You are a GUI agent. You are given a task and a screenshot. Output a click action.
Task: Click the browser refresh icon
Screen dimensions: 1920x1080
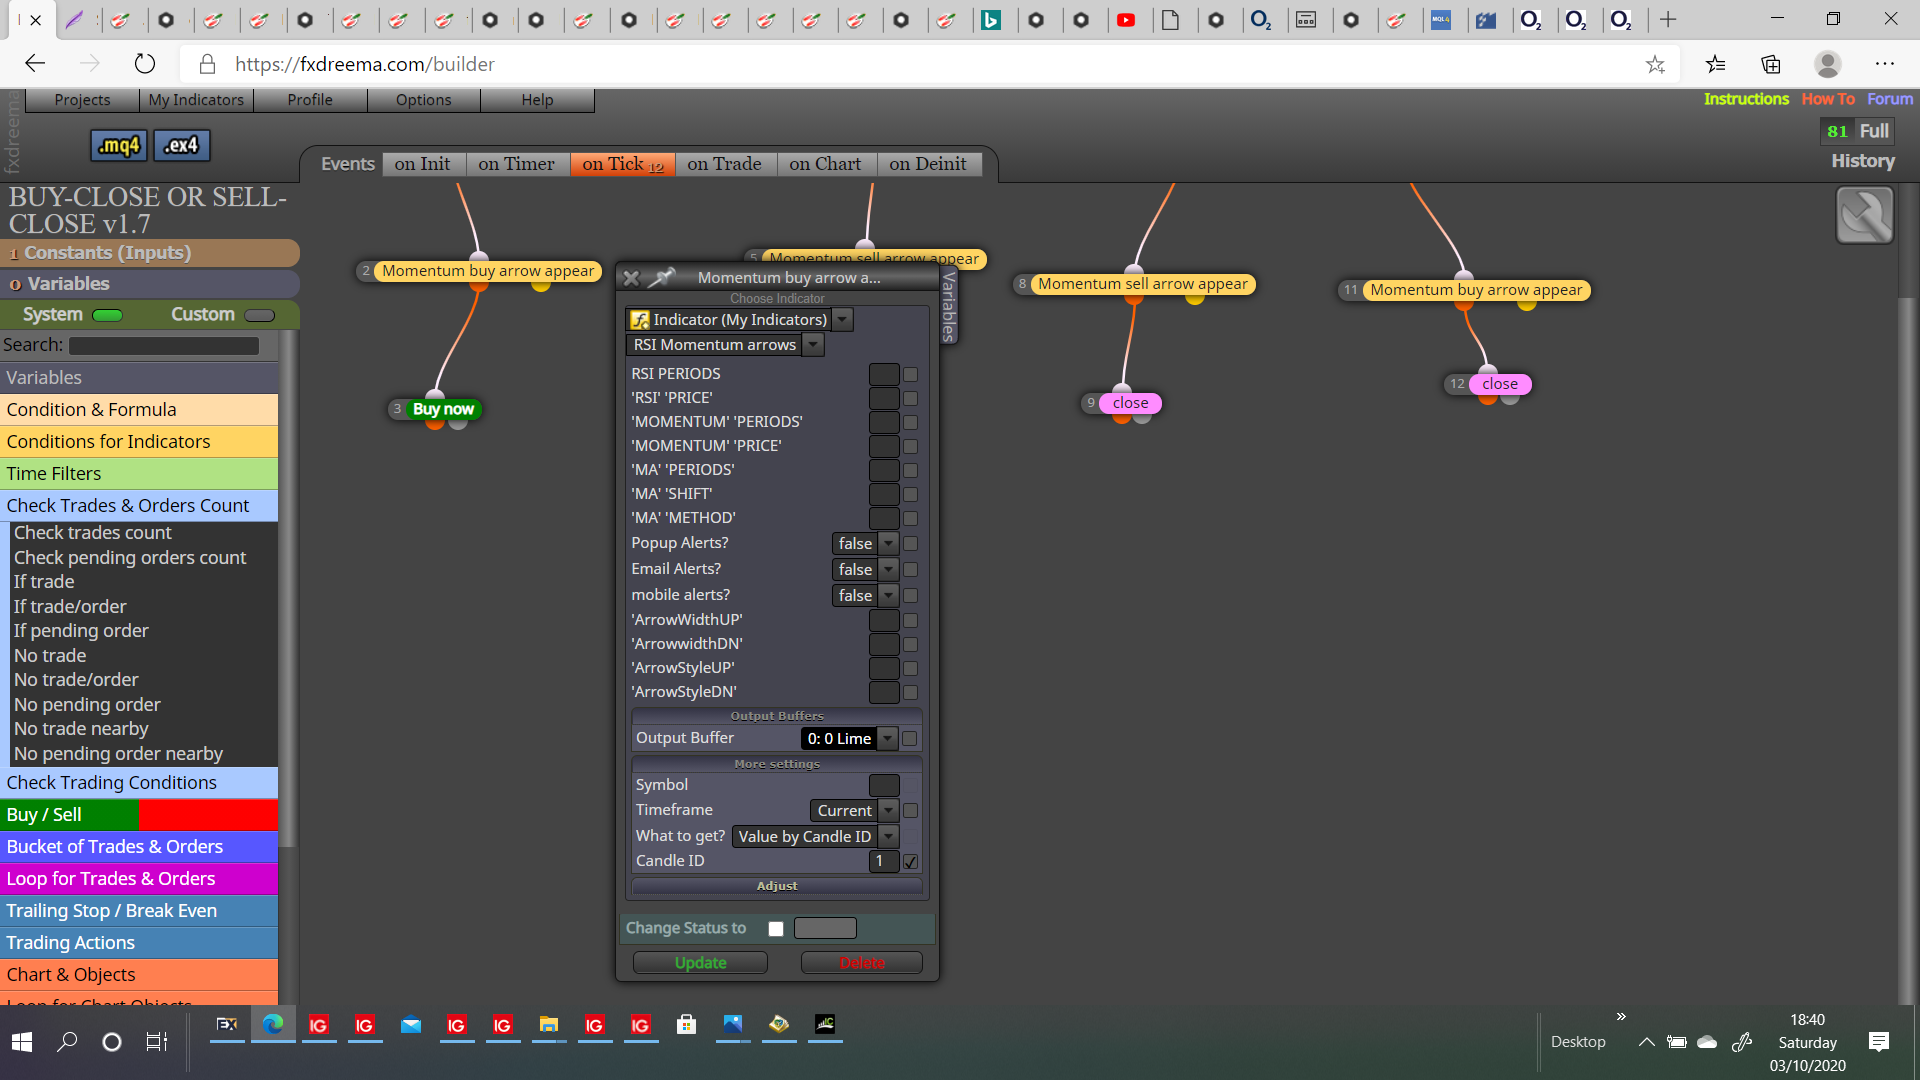pos(145,64)
